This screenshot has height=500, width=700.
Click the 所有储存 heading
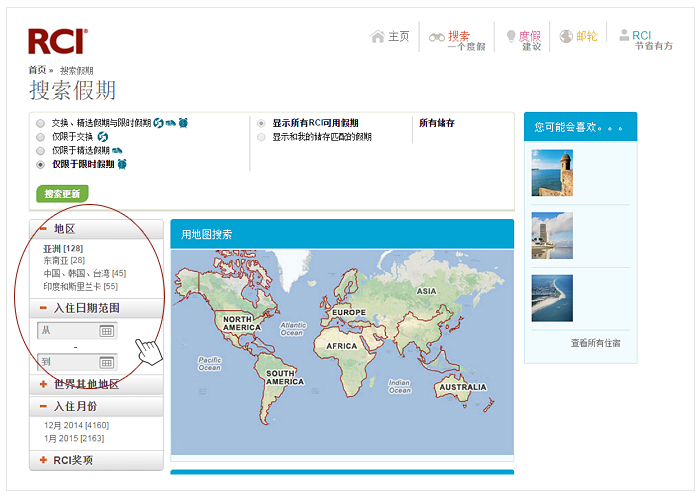tap(437, 123)
